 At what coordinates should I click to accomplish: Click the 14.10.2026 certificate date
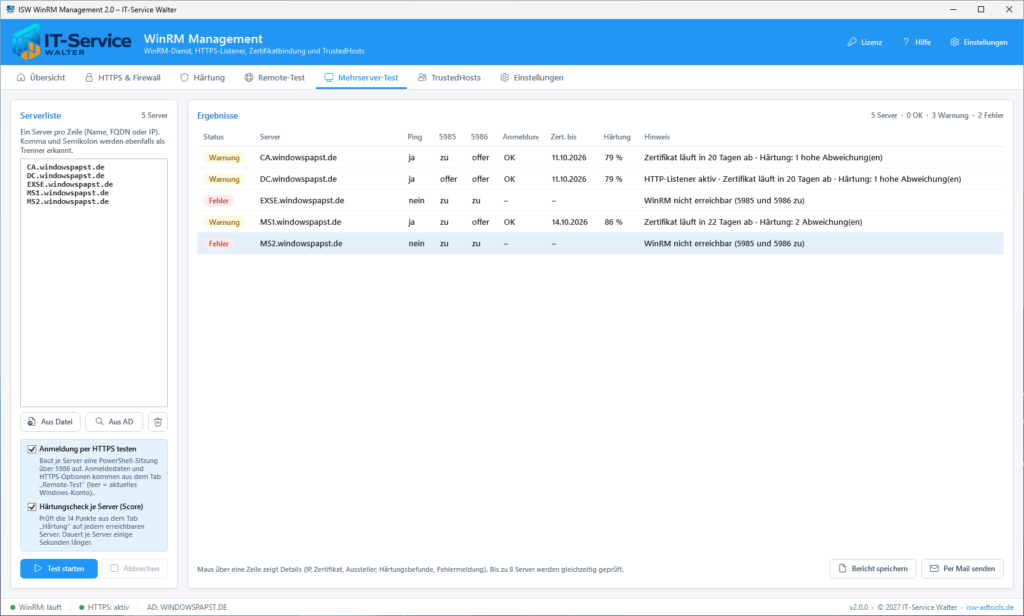[x=569, y=222]
